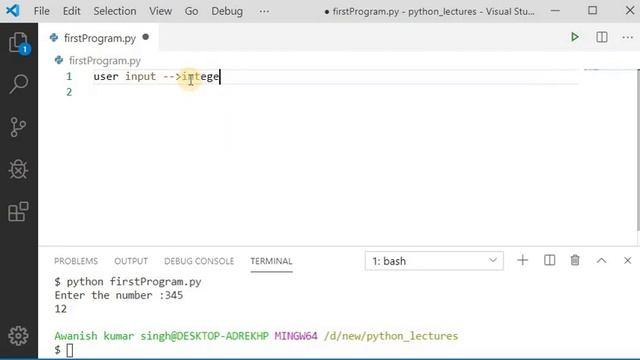Click the VS Code logo icon

click(13, 11)
